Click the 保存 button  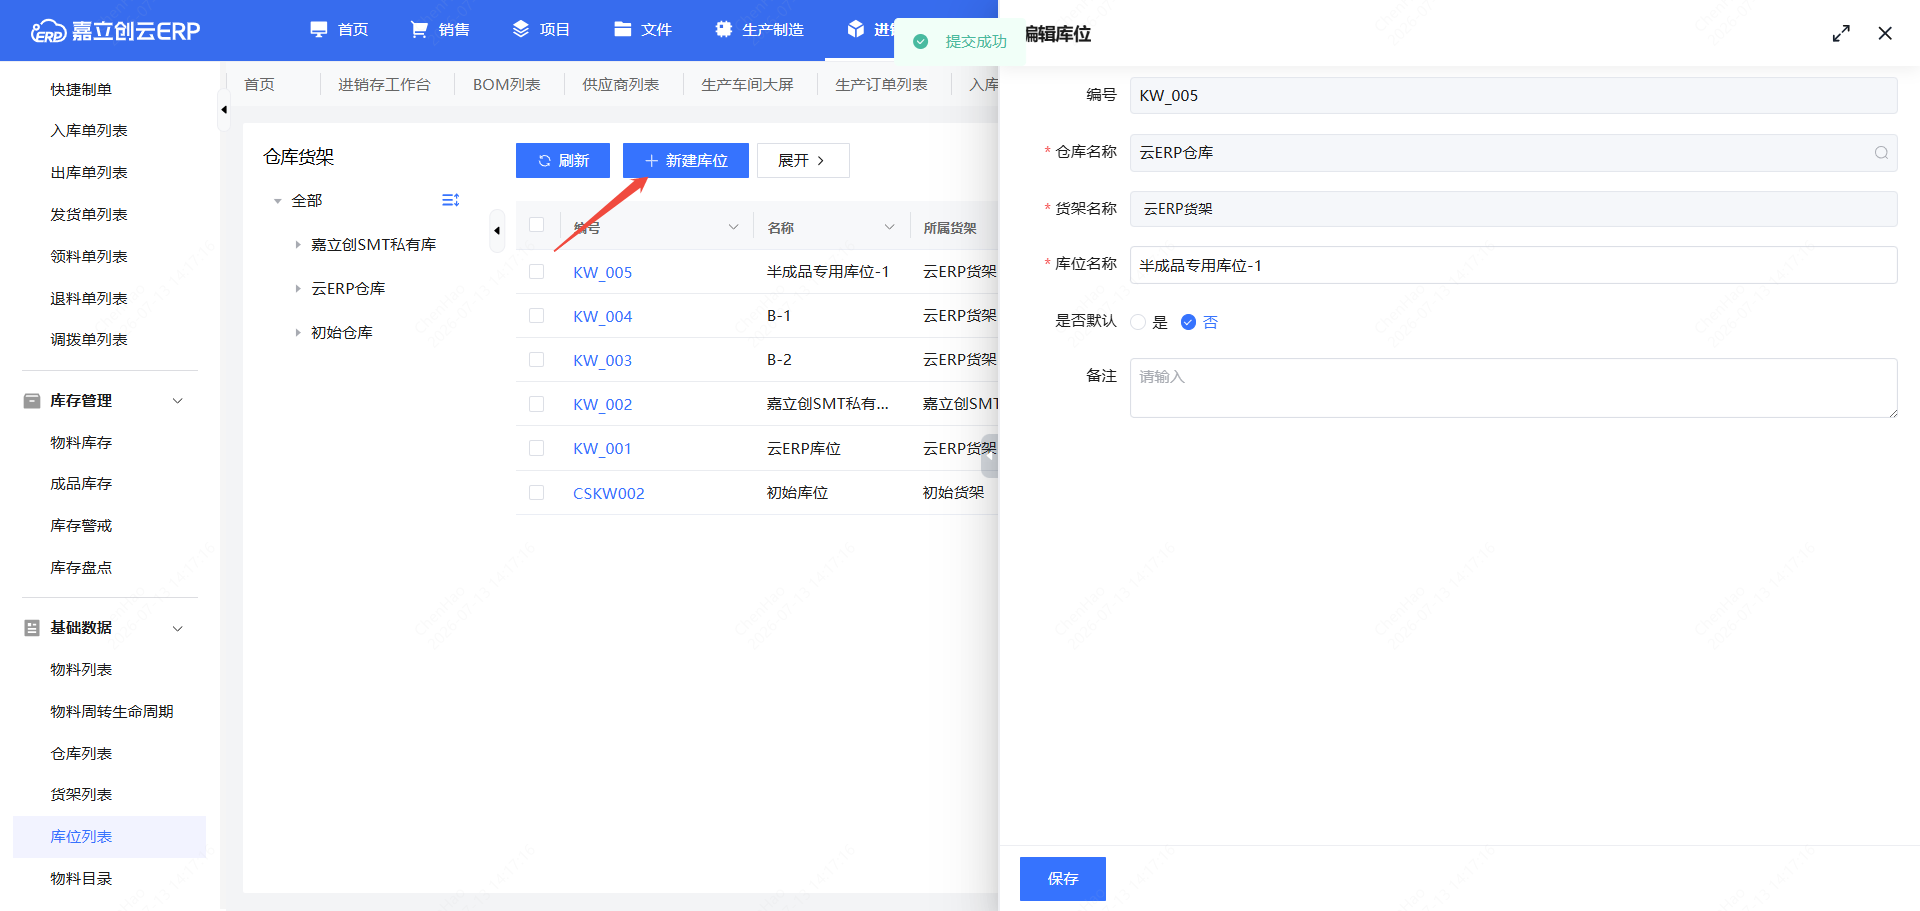1062,879
